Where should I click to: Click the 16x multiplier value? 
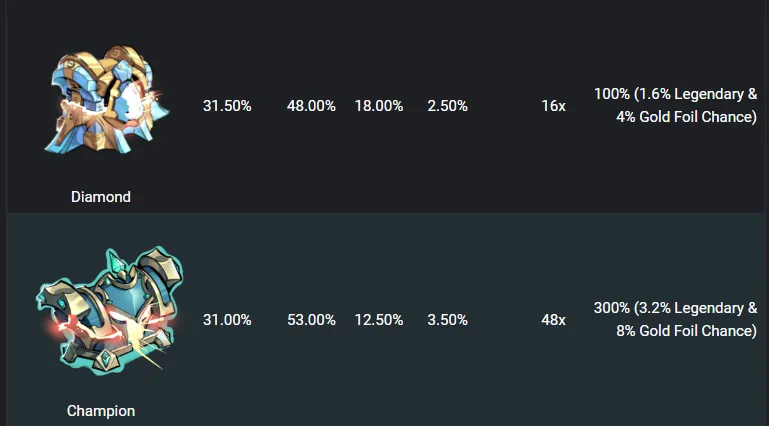click(x=553, y=106)
